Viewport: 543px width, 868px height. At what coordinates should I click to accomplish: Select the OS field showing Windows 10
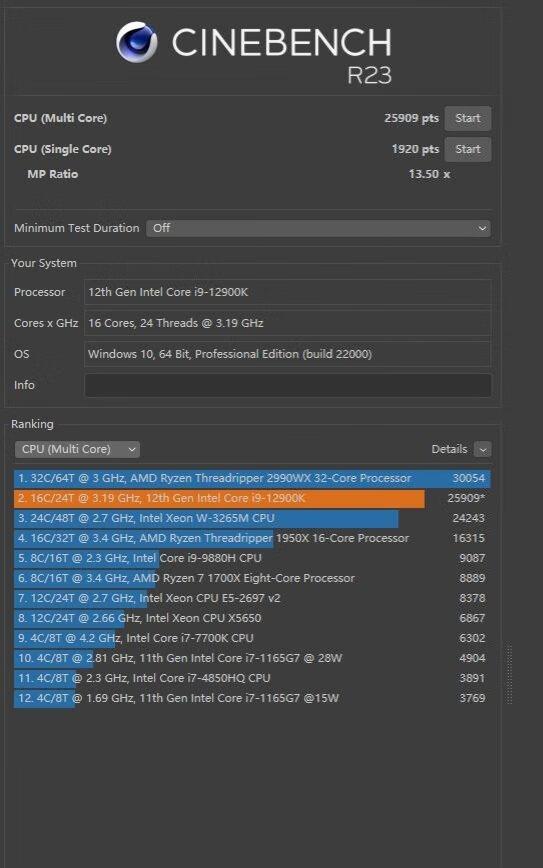tap(288, 354)
